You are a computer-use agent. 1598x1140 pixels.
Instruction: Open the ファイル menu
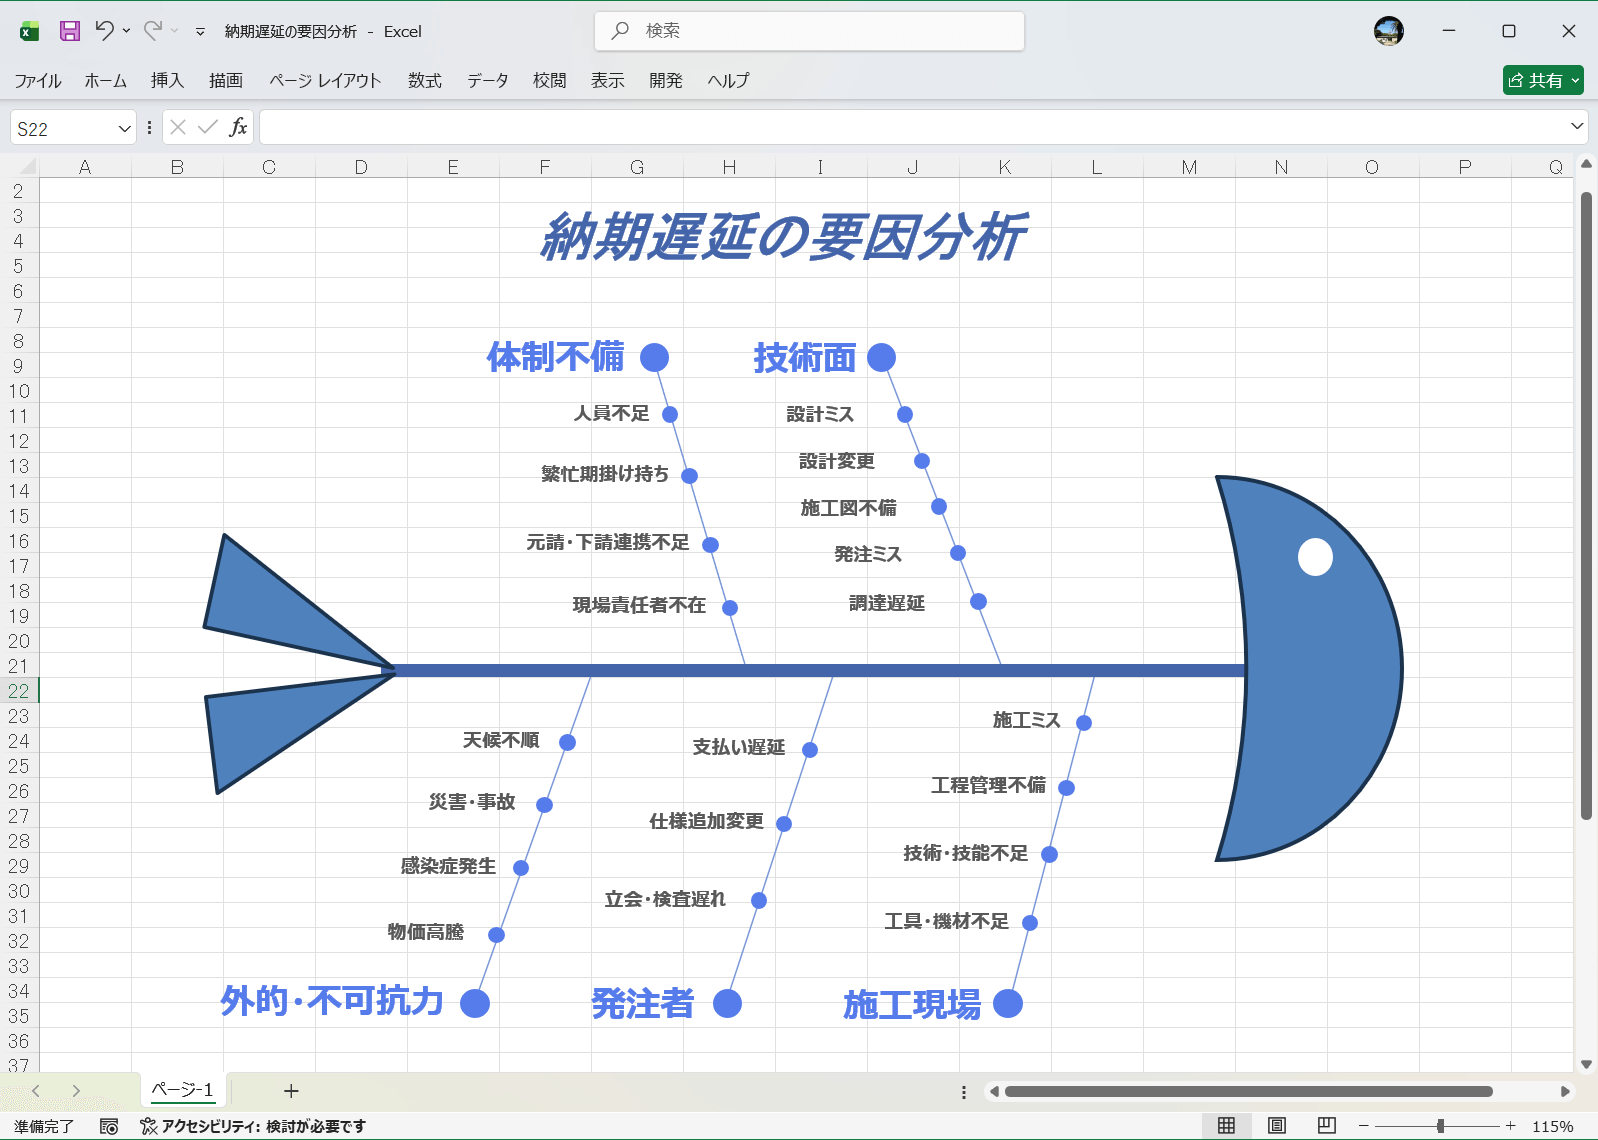pyautogui.click(x=38, y=80)
